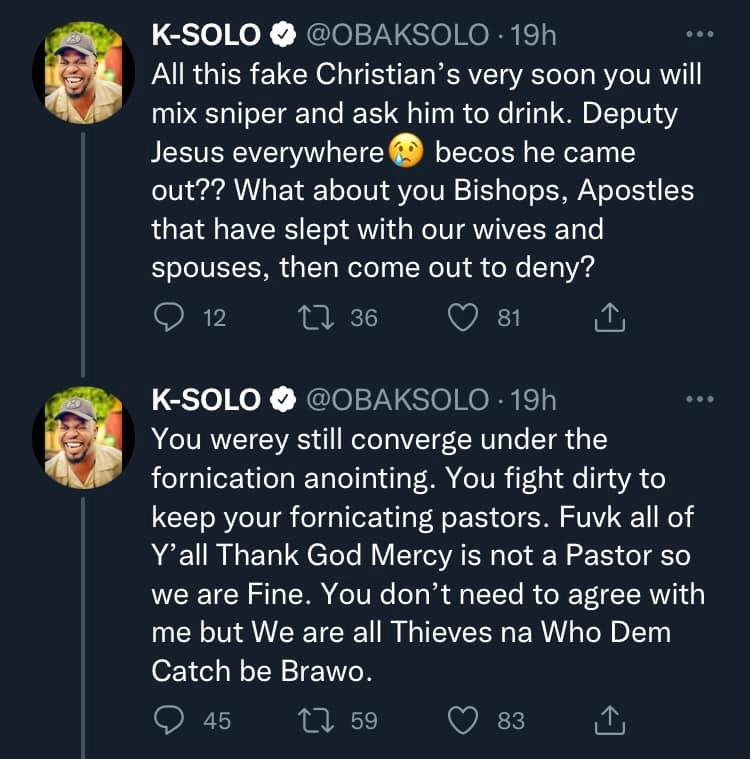
Task: Open more options menu on second tweet
Action: (699, 400)
